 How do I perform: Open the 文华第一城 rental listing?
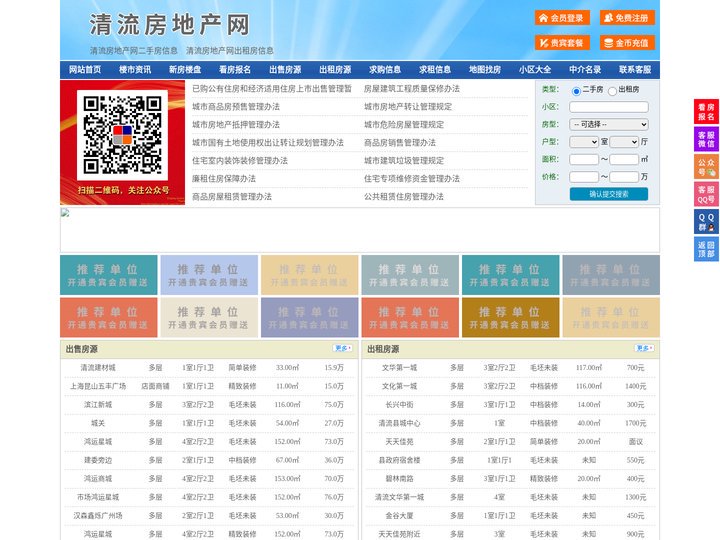tap(399, 368)
